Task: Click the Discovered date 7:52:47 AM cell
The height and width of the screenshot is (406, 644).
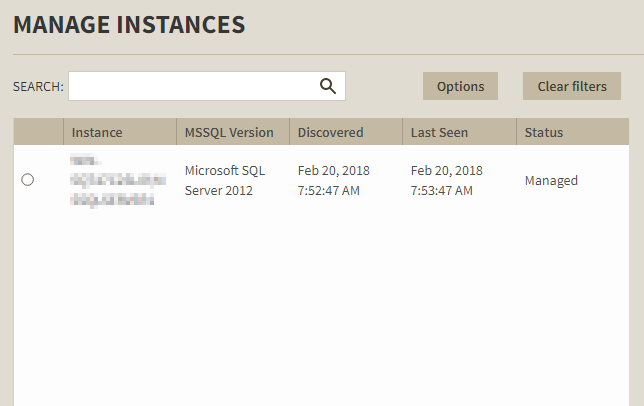Action: [334, 181]
